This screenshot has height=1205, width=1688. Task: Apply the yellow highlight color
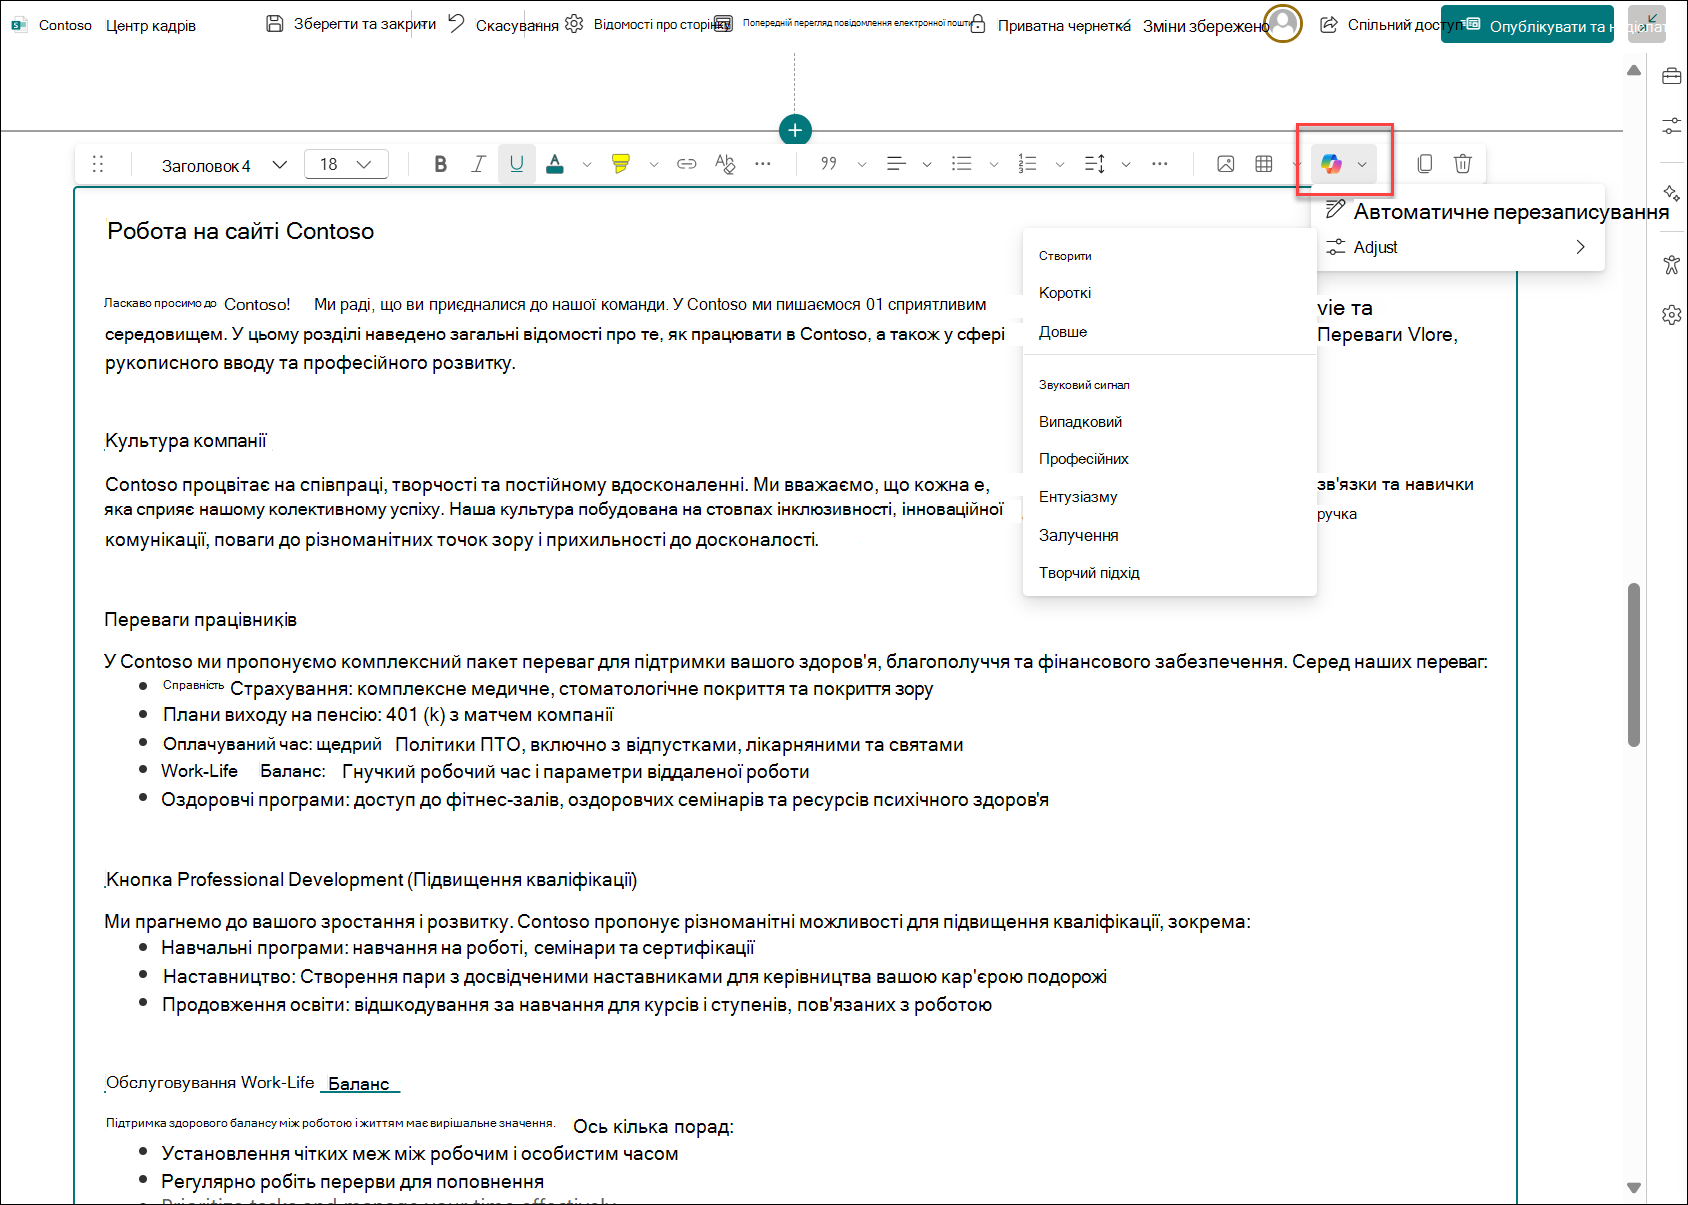[x=621, y=164]
